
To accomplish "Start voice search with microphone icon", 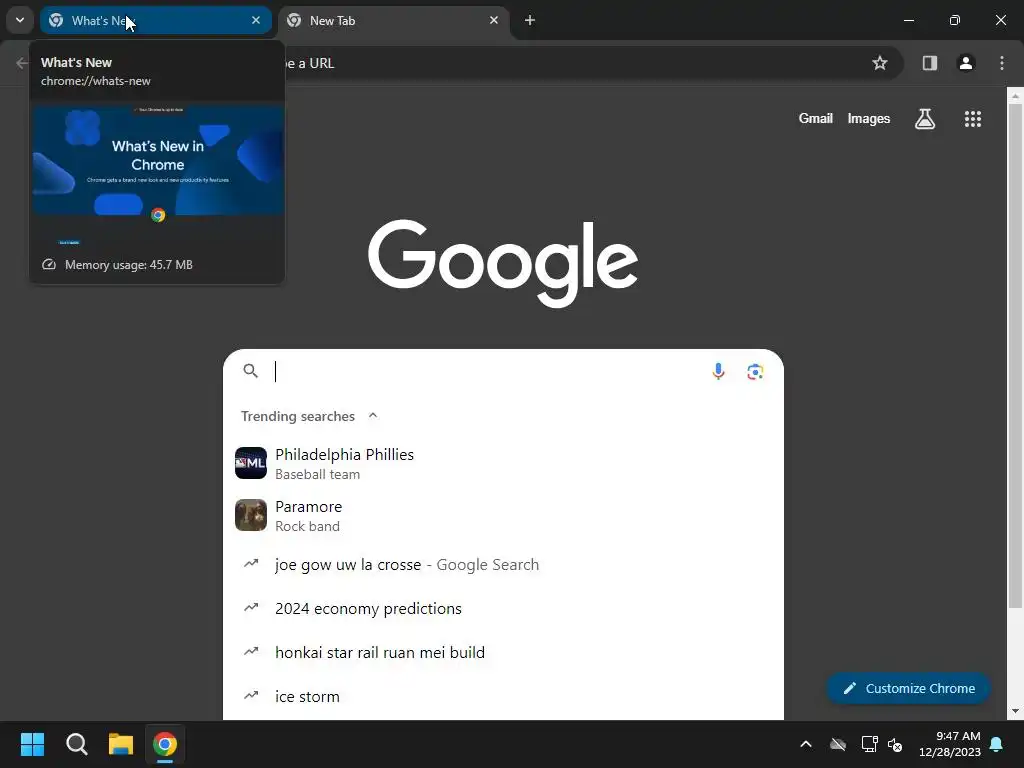I will tap(718, 372).
